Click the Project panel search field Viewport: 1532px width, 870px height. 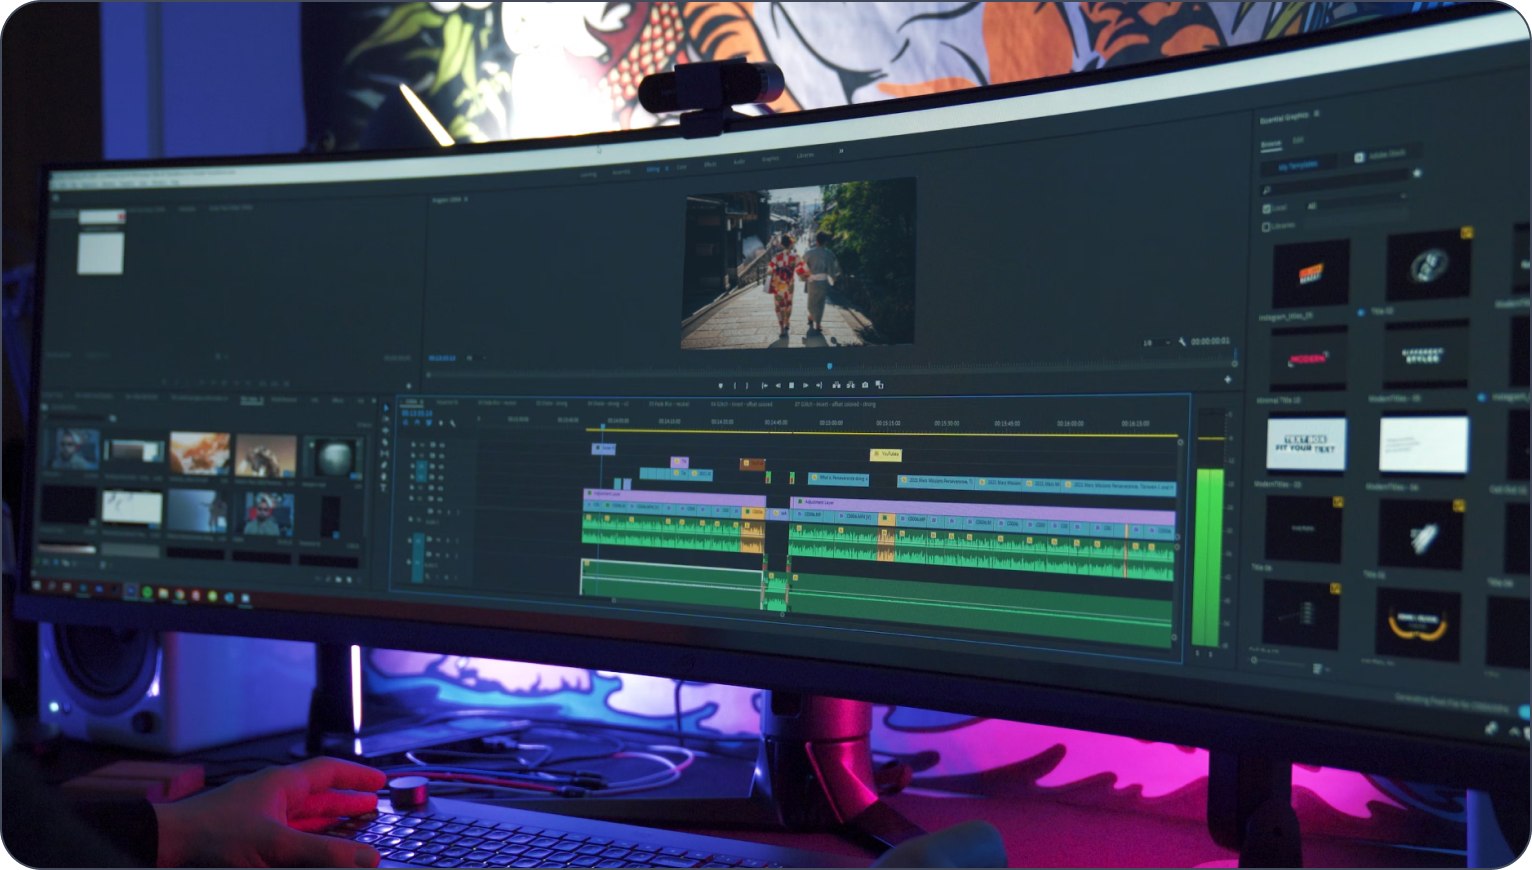coord(76,417)
